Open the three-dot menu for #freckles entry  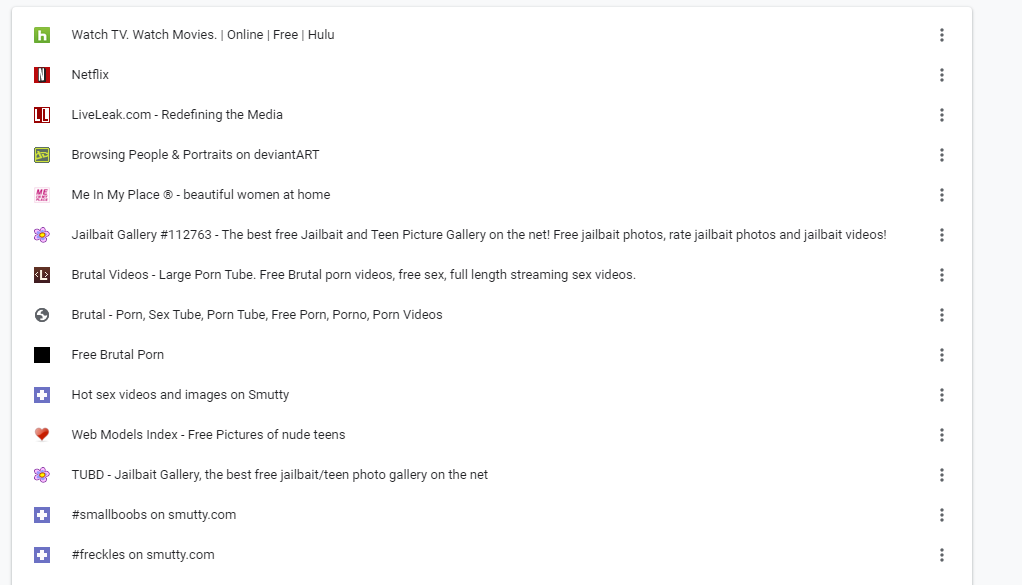pyautogui.click(x=942, y=555)
